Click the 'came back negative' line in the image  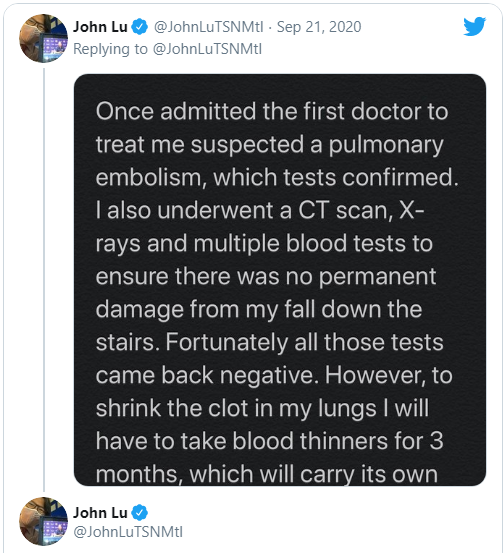click(274, 375)
